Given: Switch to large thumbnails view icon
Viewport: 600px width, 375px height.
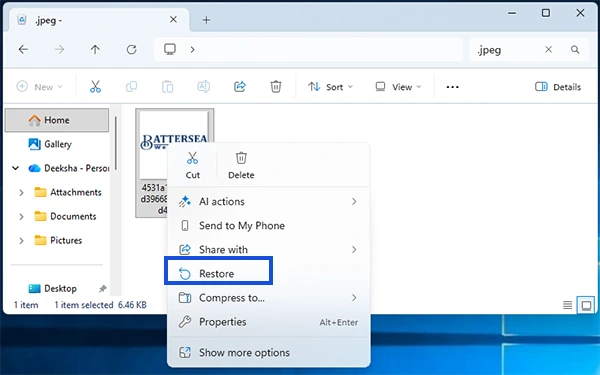Looking at the screenshot, I should (x=586, y=305).
